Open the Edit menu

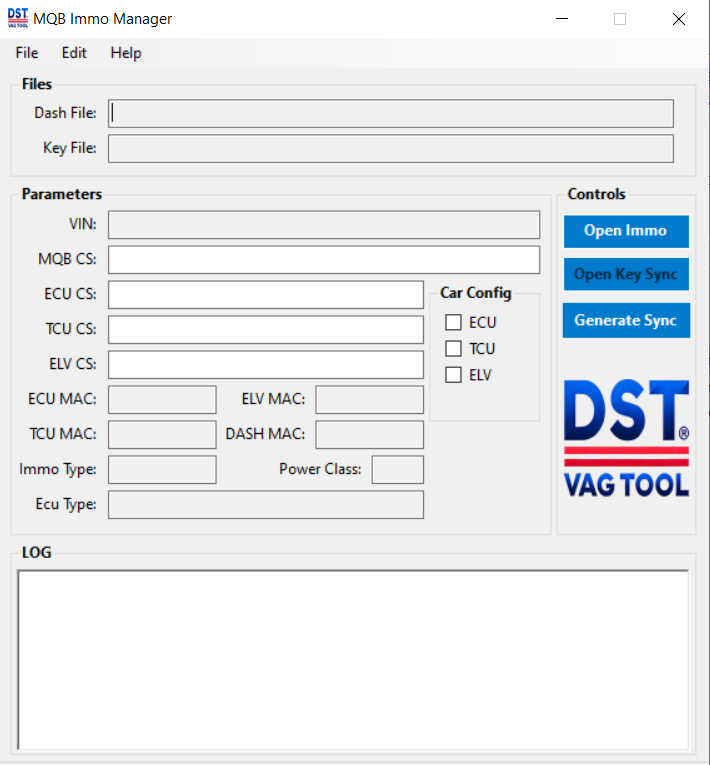point(74,53)
